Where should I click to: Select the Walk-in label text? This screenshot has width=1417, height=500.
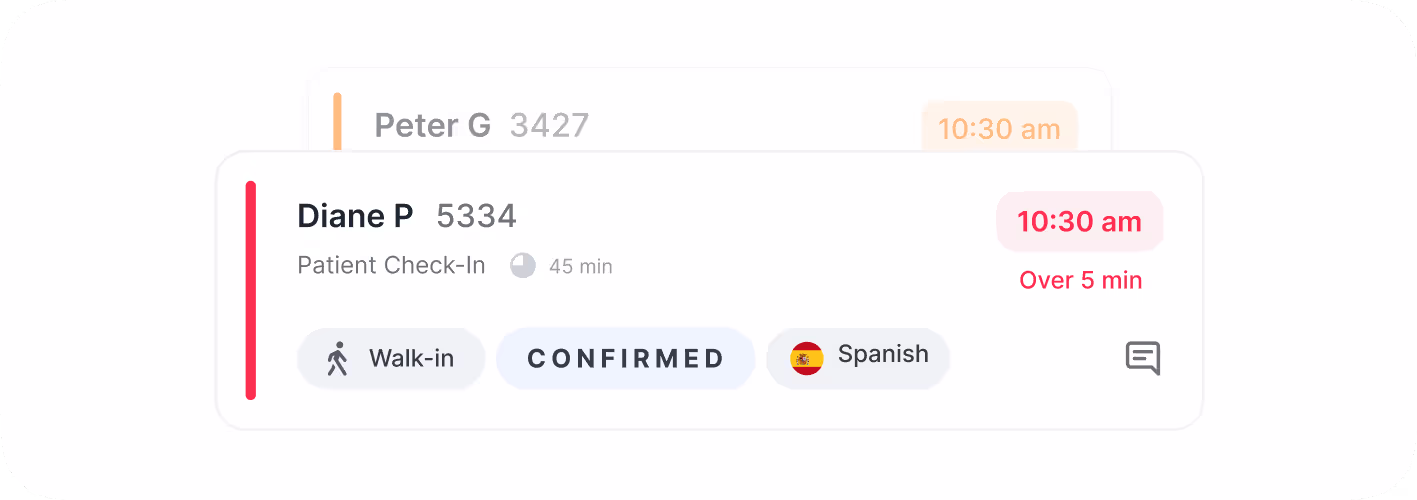(x=411, y=358)
